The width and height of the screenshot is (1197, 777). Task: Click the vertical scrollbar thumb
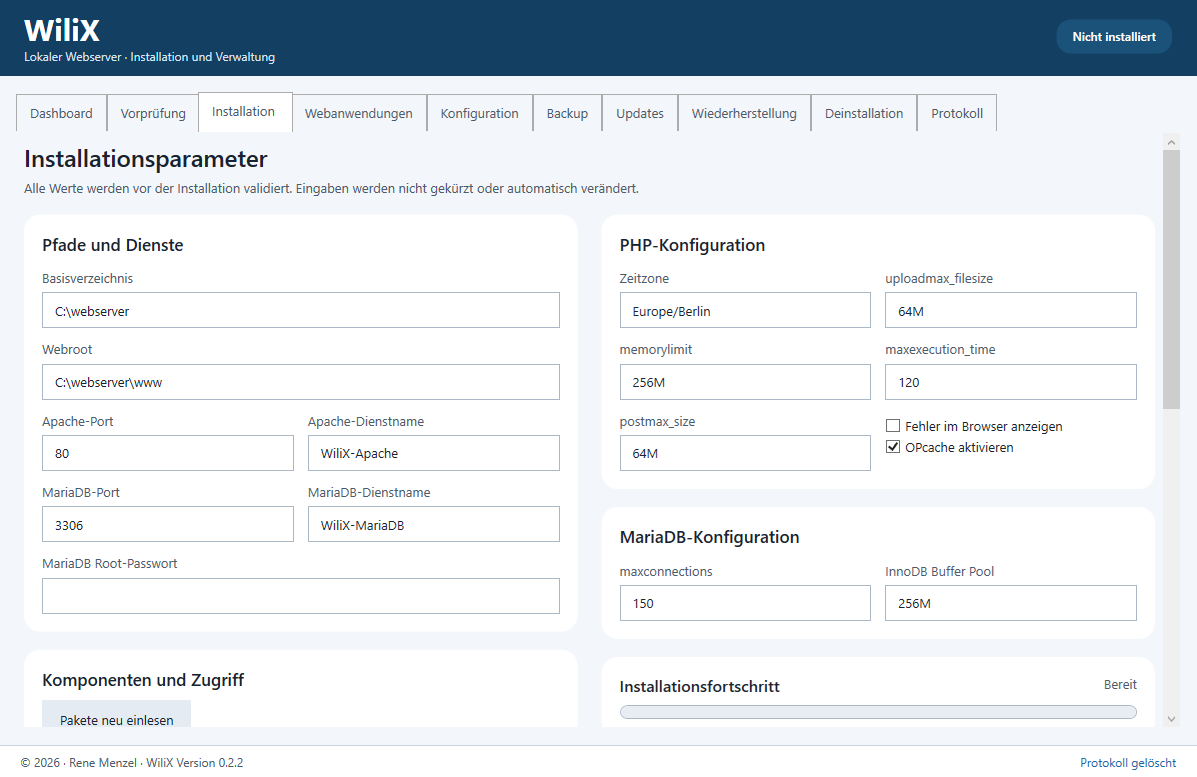[x=1171, y=279]
